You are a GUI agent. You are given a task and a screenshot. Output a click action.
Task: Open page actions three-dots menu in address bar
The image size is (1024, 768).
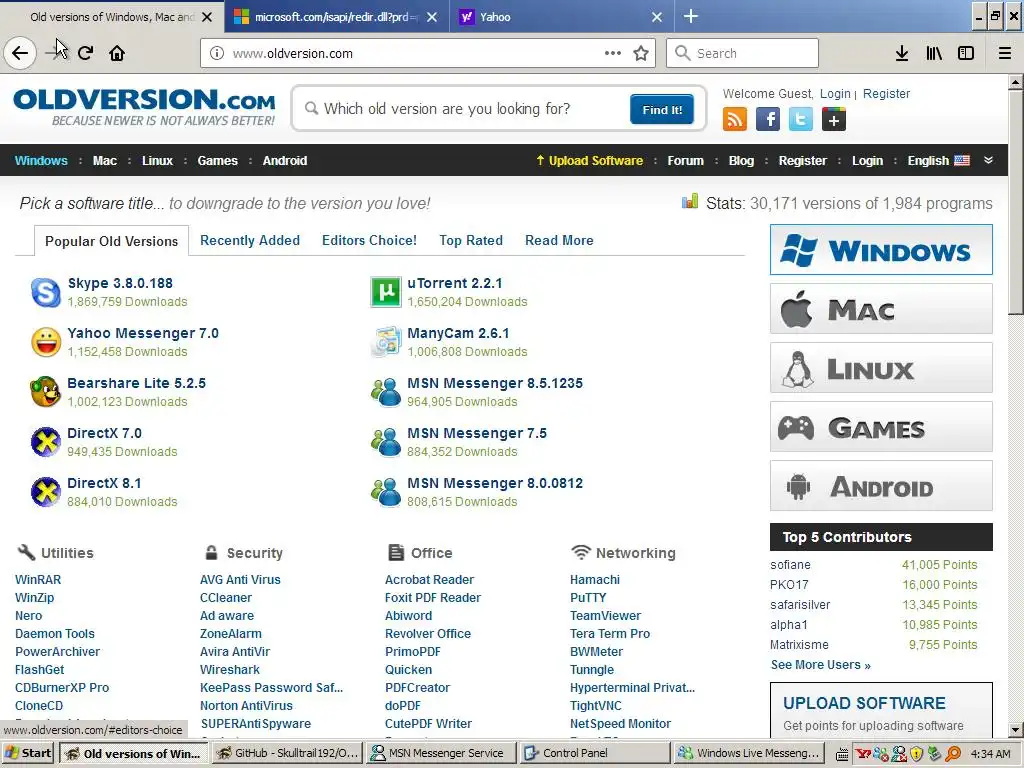613,53
